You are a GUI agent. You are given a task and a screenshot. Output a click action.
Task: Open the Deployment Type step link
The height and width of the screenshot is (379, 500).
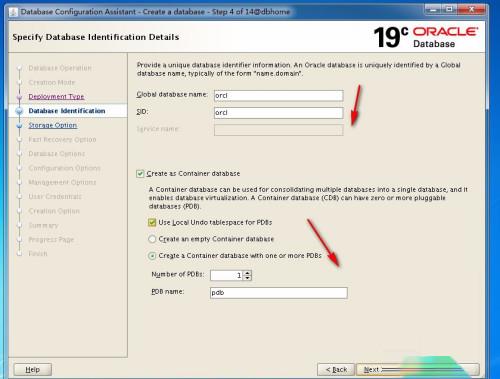pyautogui.click(x=56, y=97)
